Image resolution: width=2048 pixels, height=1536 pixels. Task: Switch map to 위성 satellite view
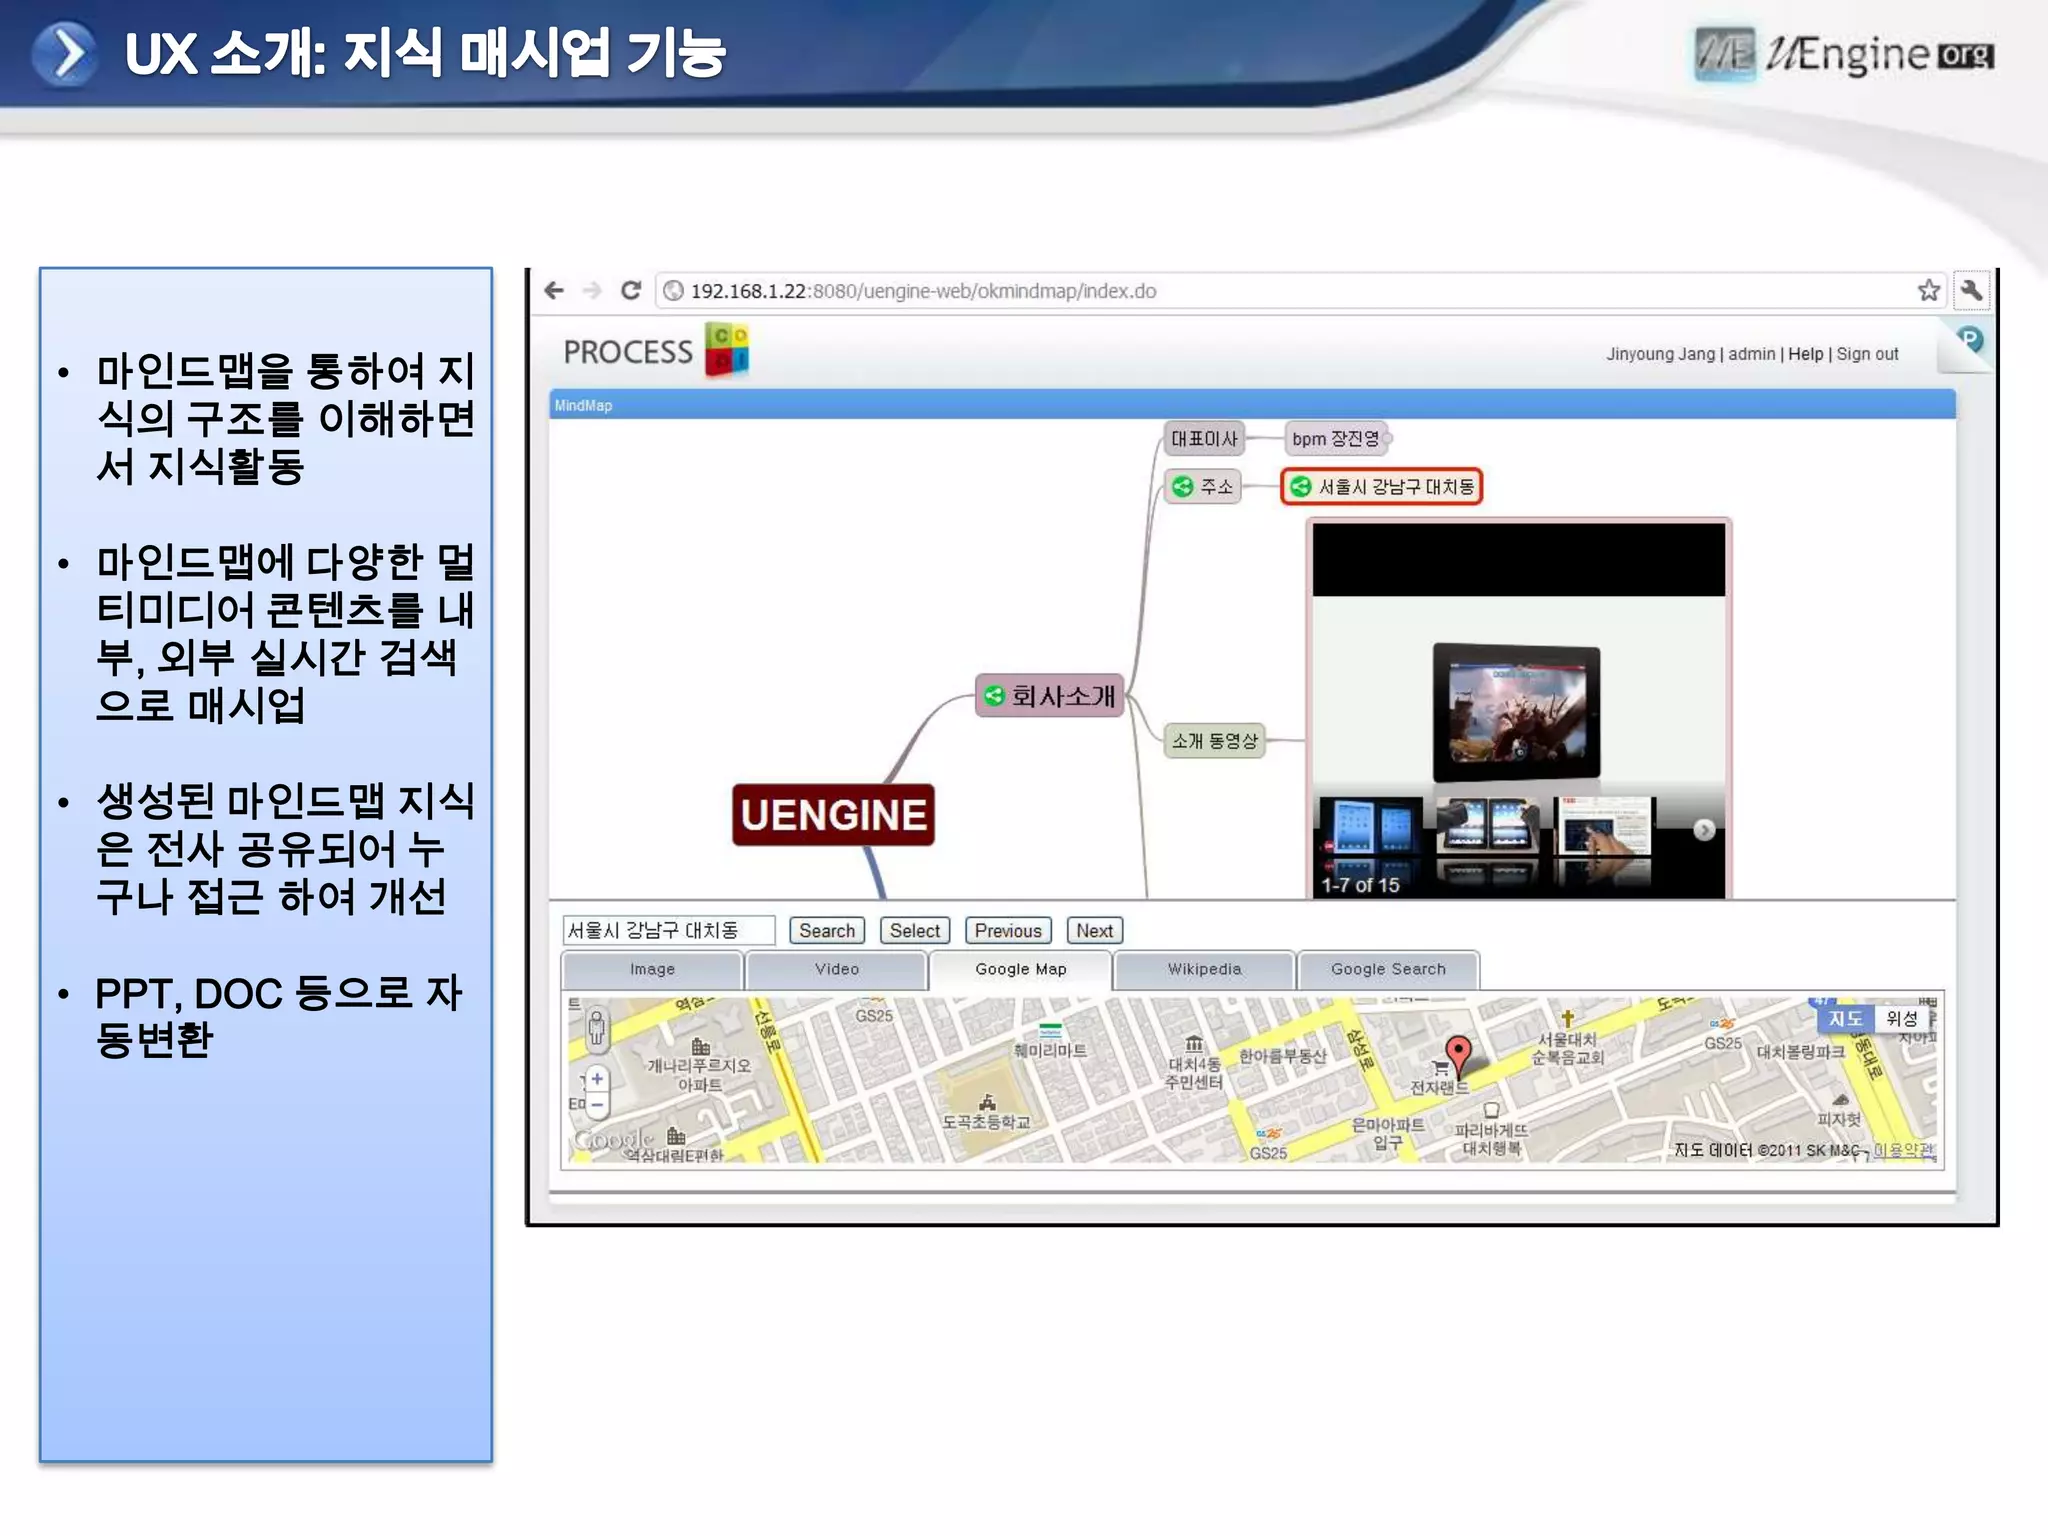(1901, 1019)
